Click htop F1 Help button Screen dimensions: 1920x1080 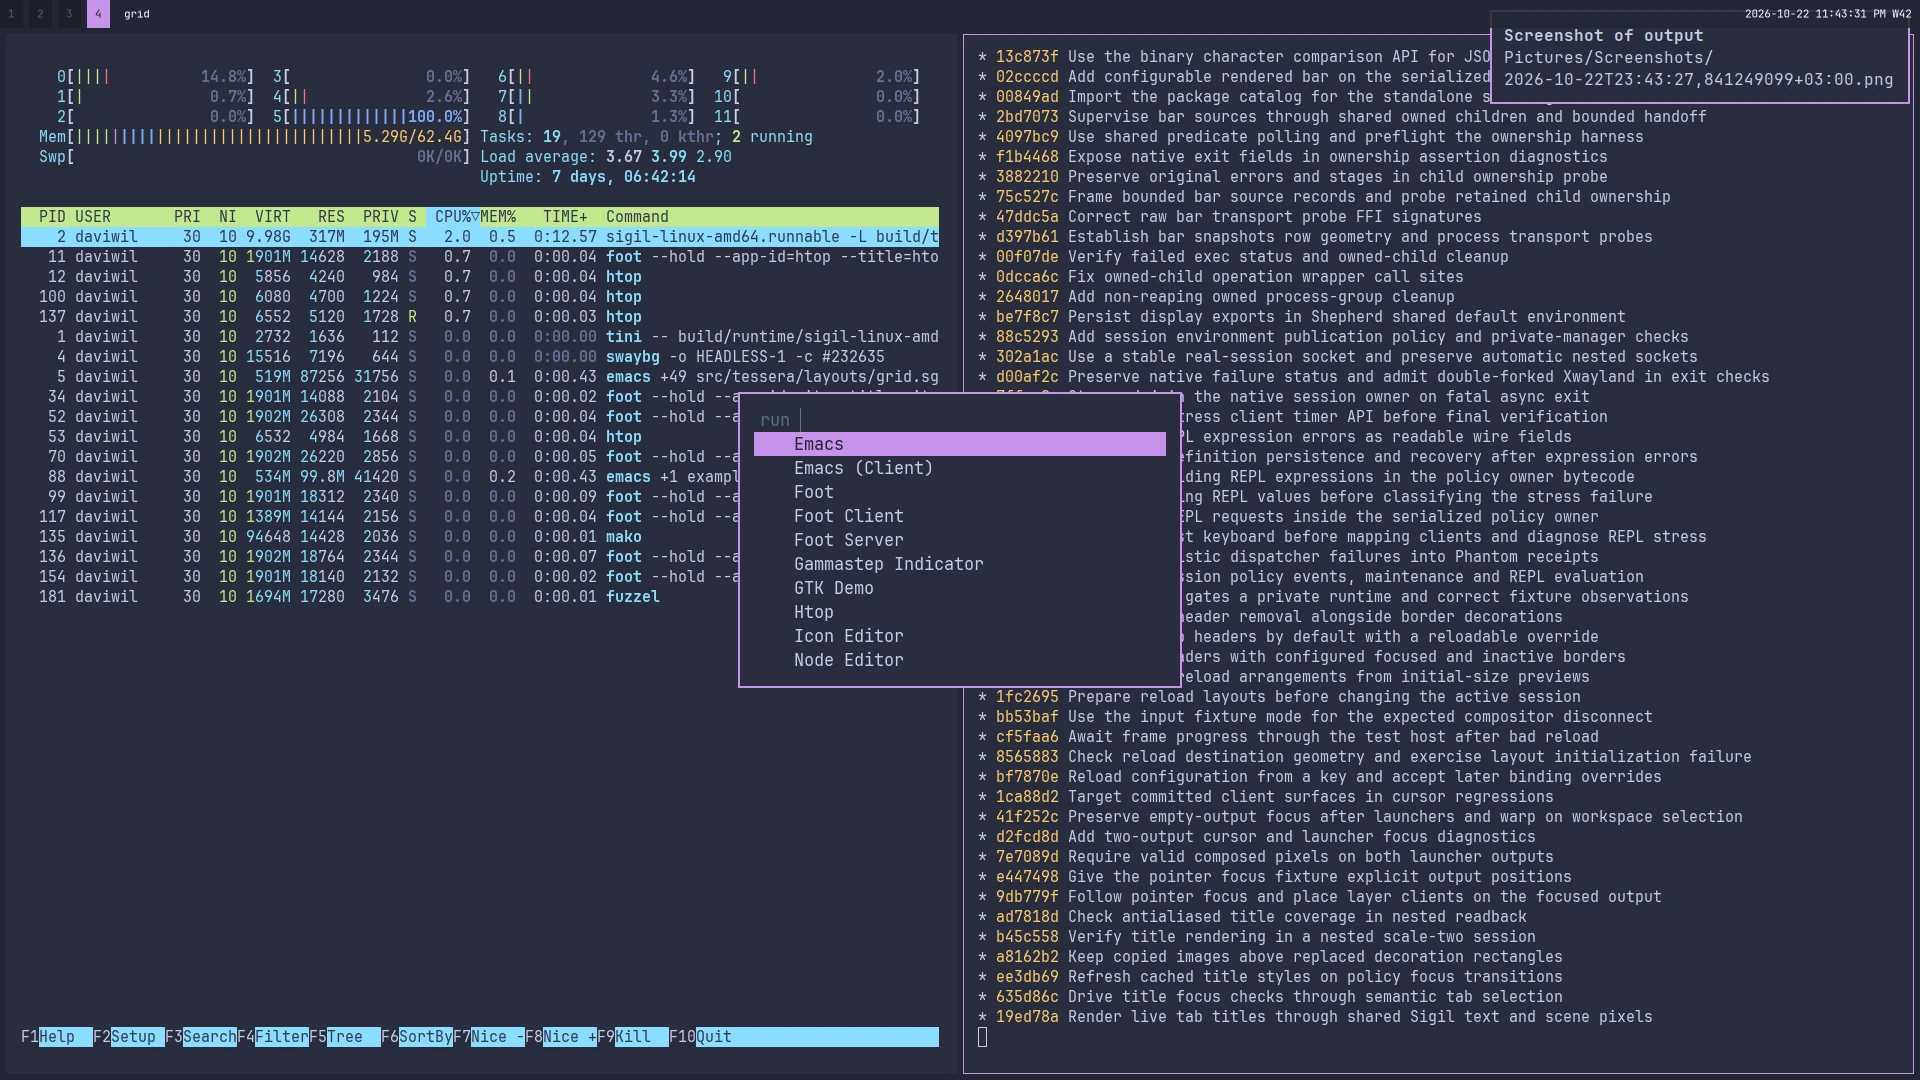(57, 1037)
